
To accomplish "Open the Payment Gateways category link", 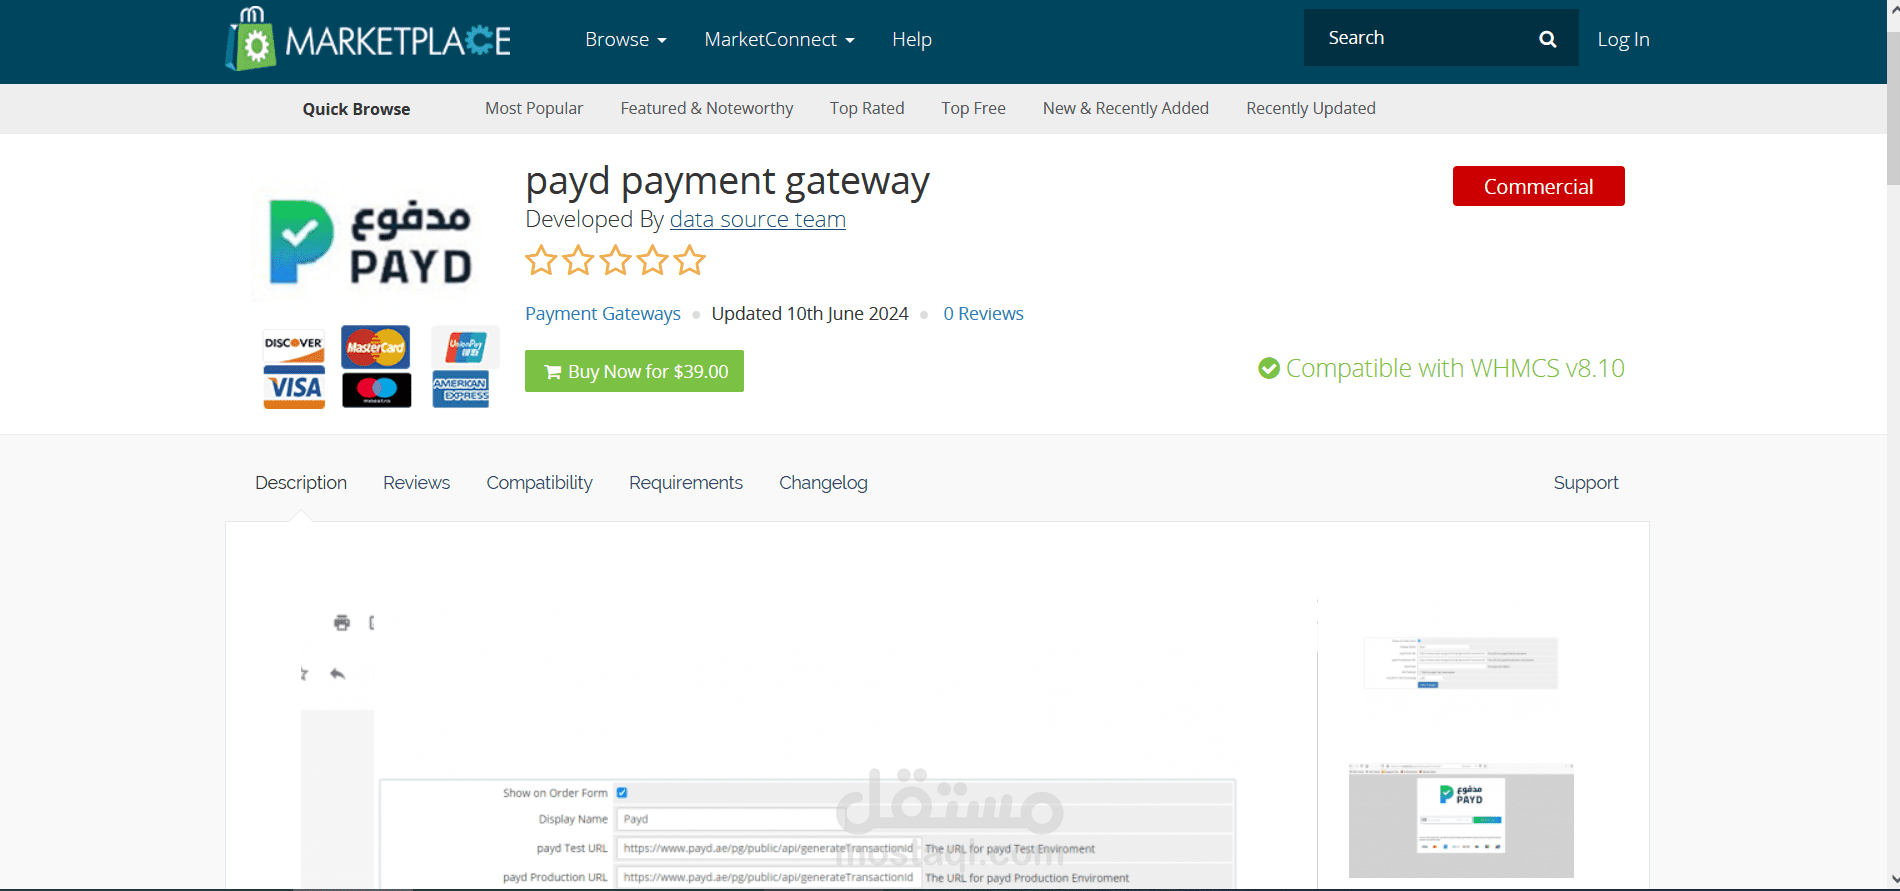I will click(x=603, y=314).
